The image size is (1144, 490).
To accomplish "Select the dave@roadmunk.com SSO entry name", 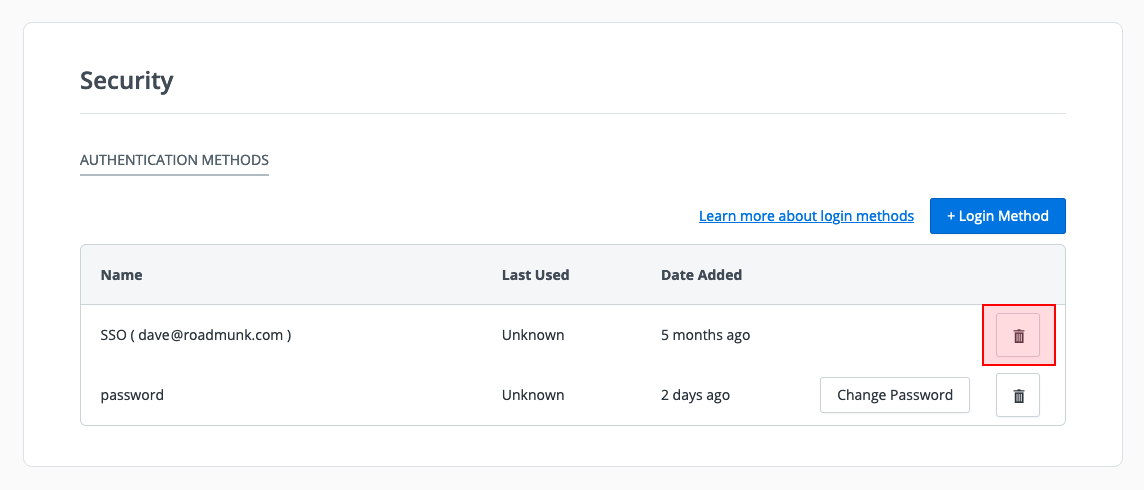I will click(196, 335).
